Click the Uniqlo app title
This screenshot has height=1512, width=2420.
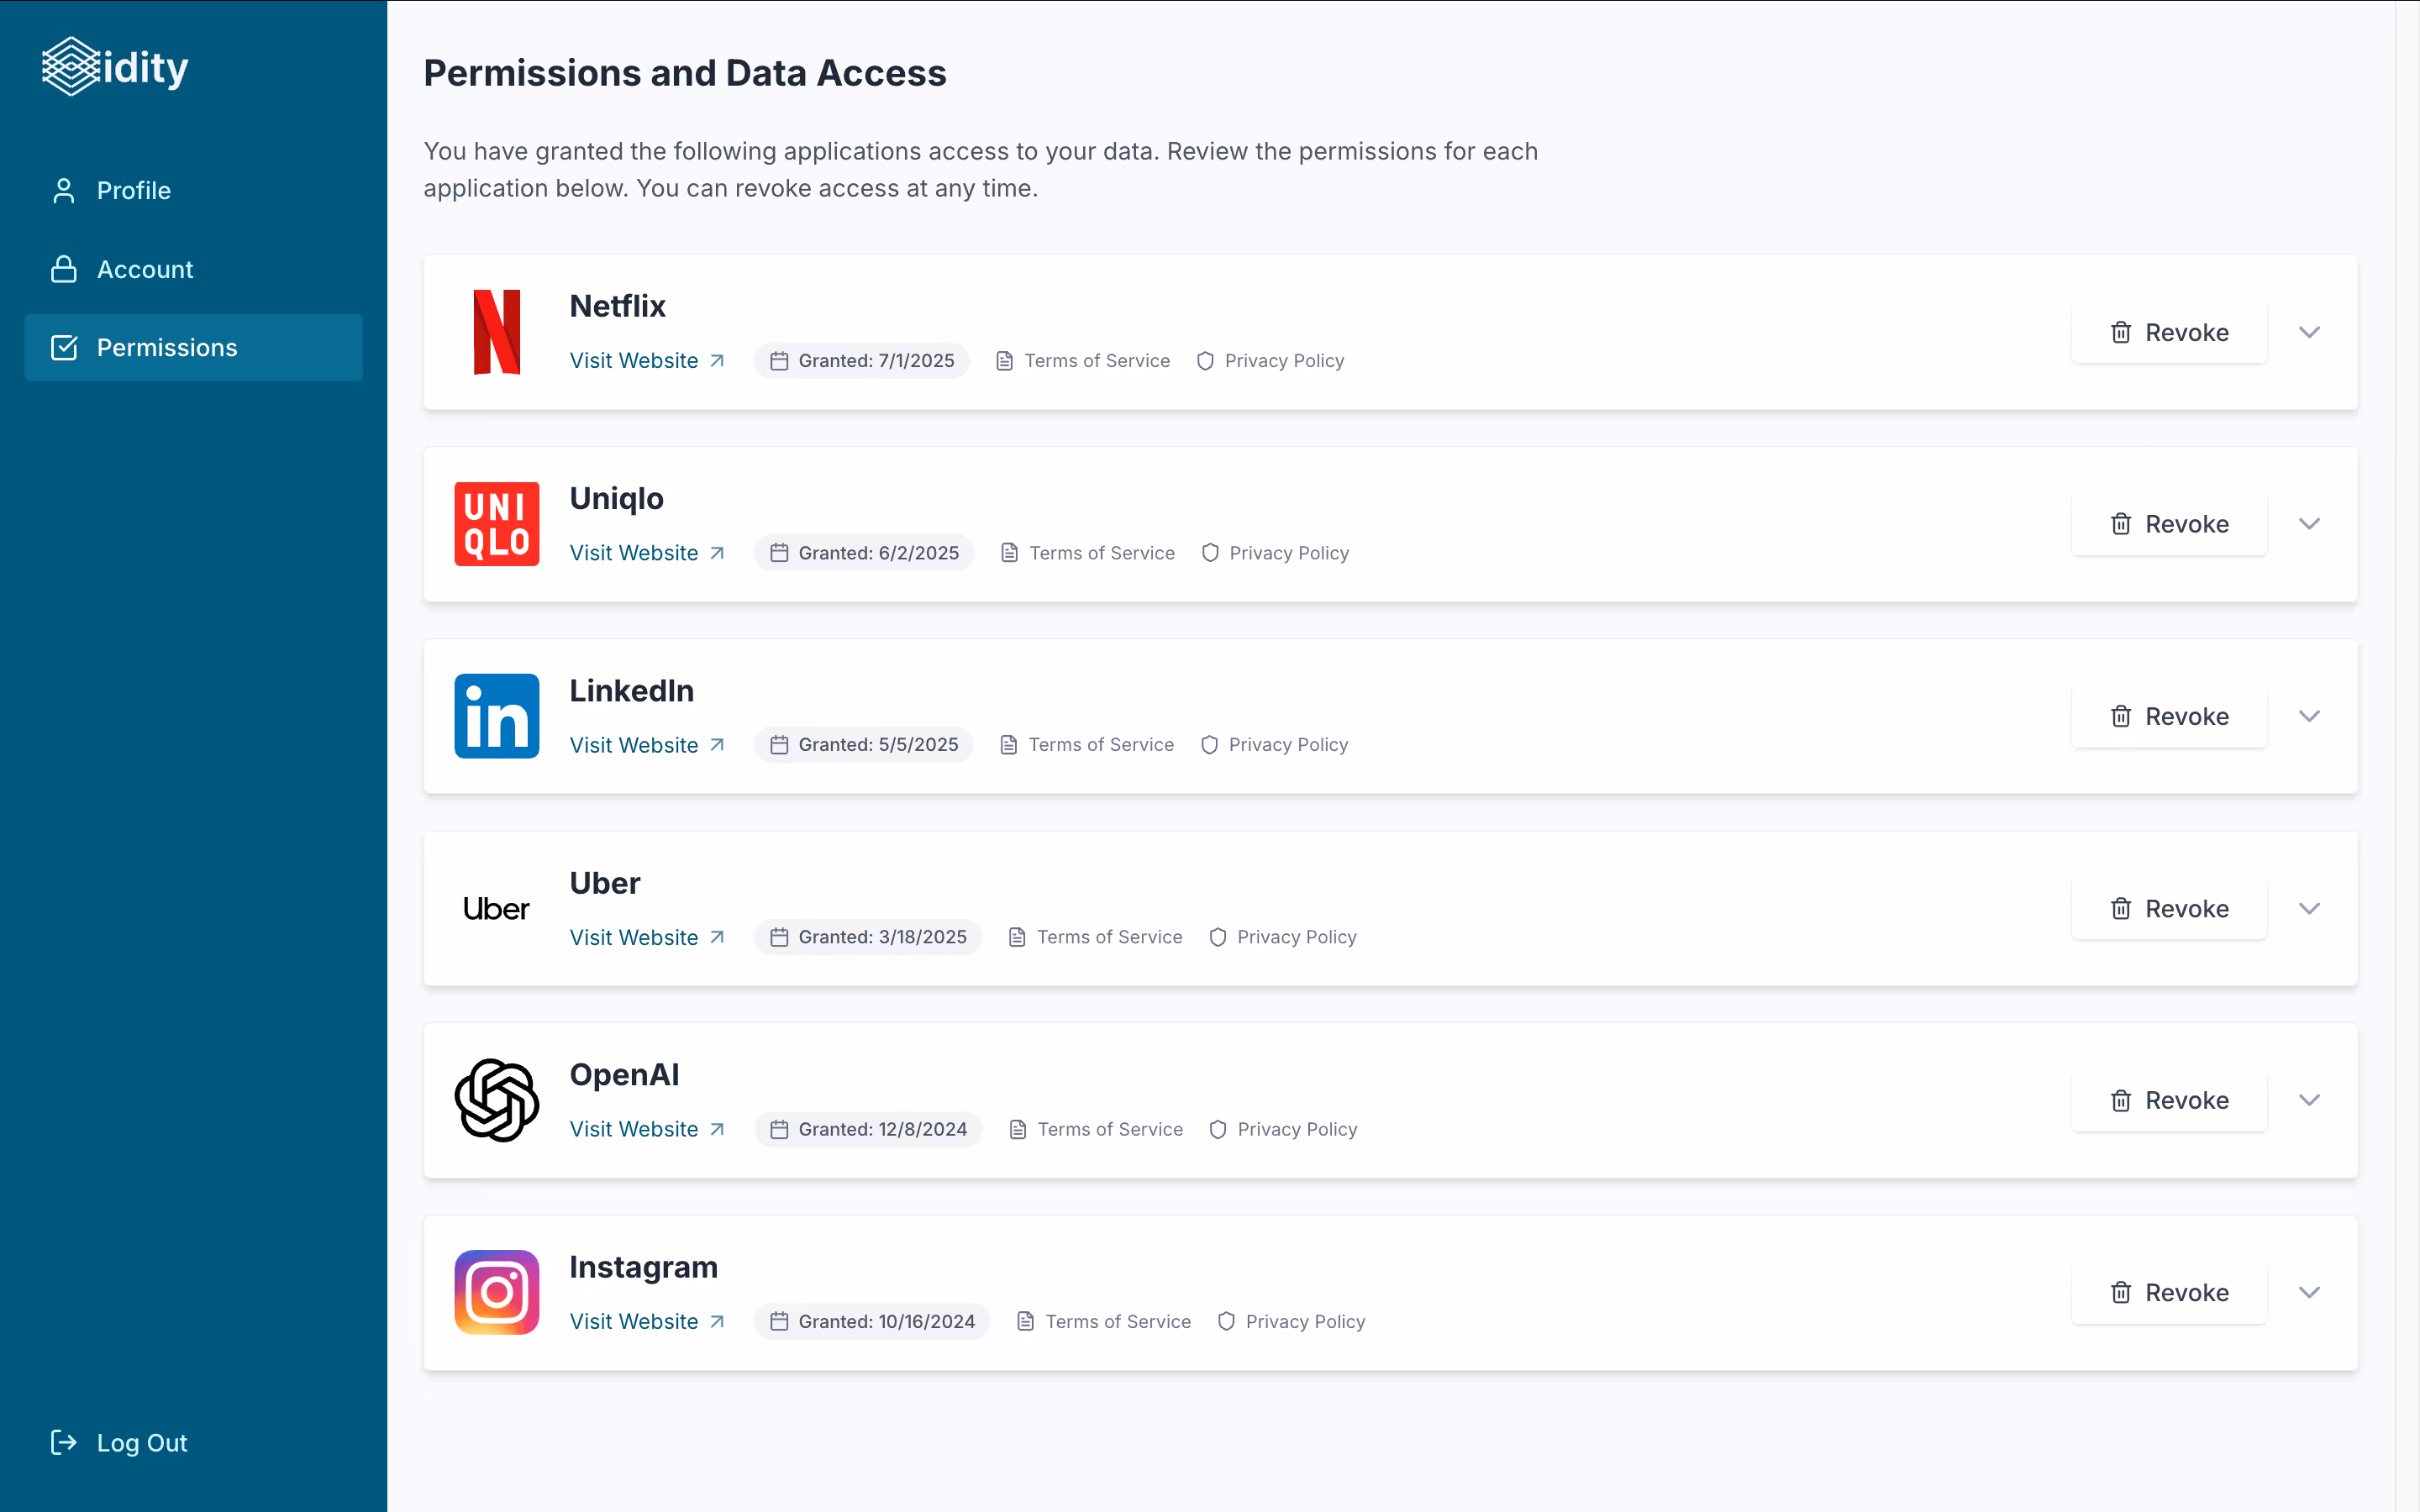(x=616, y=498)
